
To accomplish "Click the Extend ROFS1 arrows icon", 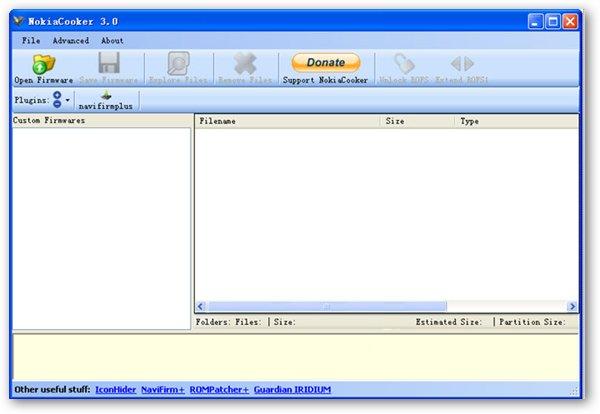I will [x=462, y=64].
